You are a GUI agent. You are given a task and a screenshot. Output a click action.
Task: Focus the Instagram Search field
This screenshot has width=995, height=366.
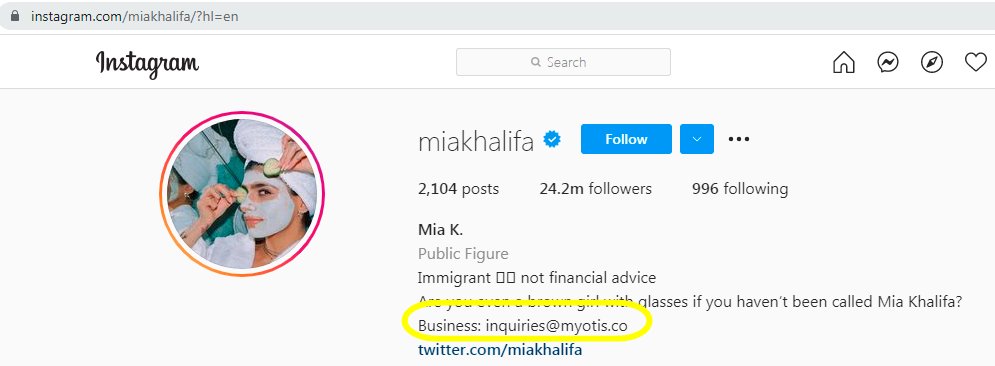(x=563, y=62)
